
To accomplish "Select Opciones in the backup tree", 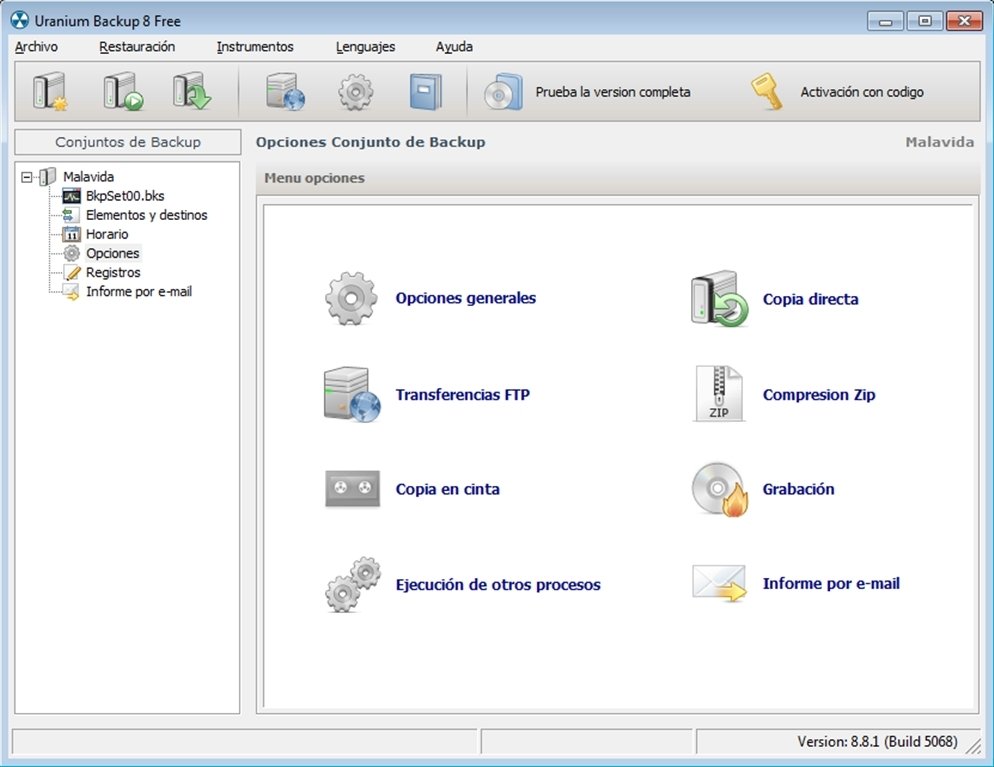I will (x=112, y=254).
